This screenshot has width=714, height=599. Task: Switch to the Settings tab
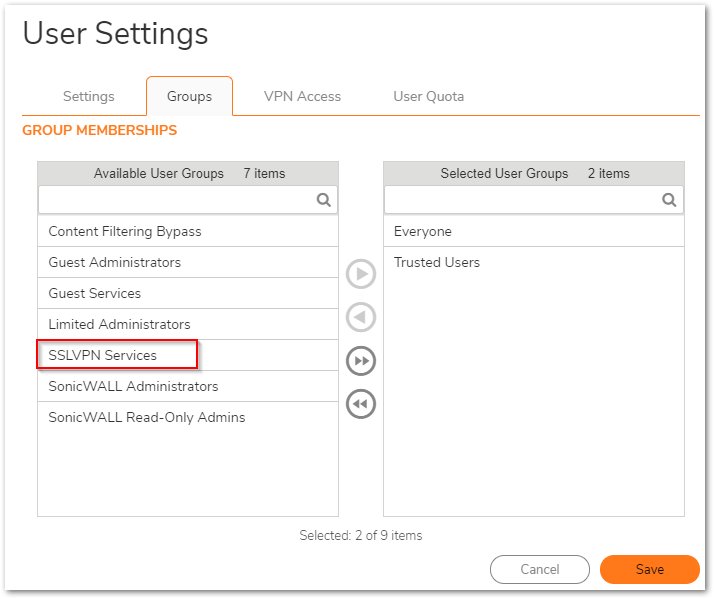(88, 97)
